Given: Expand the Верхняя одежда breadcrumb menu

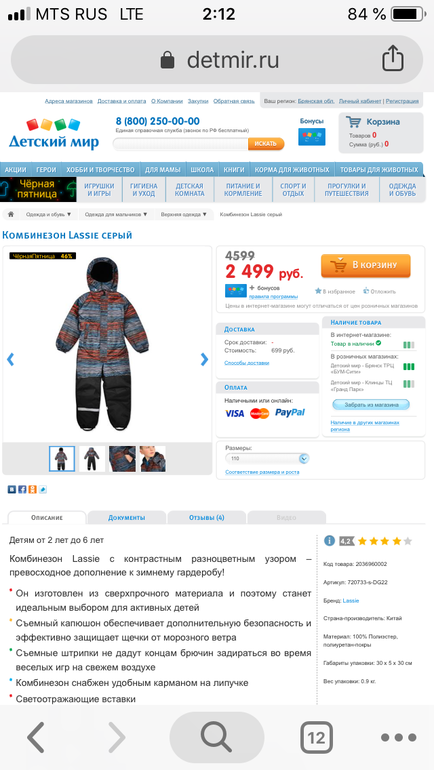Looking at the screenshot, I should [185, 214].
